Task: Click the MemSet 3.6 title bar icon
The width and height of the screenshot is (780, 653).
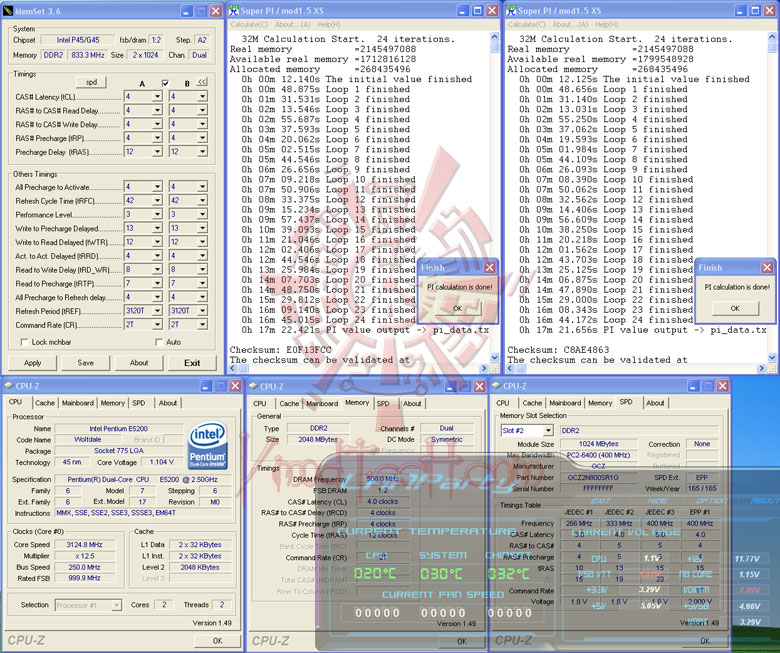Action: (8, 11)
